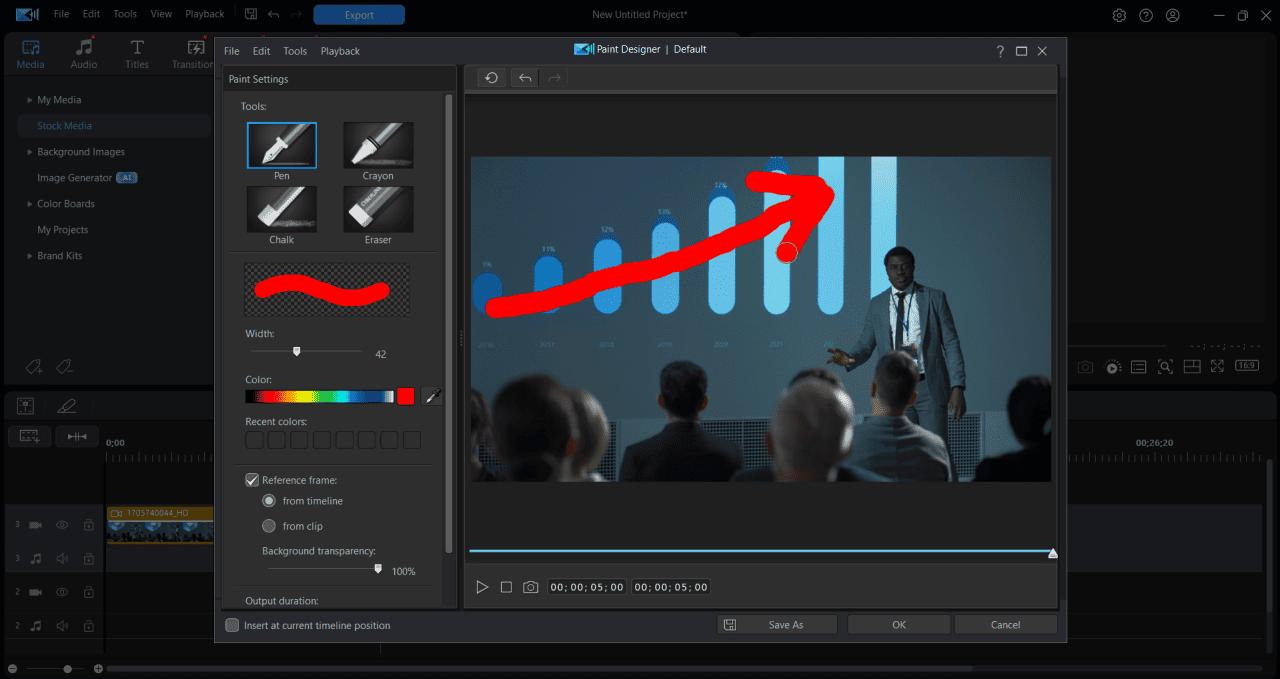
Task: Expand the My Media tree item
Action: 29,100
